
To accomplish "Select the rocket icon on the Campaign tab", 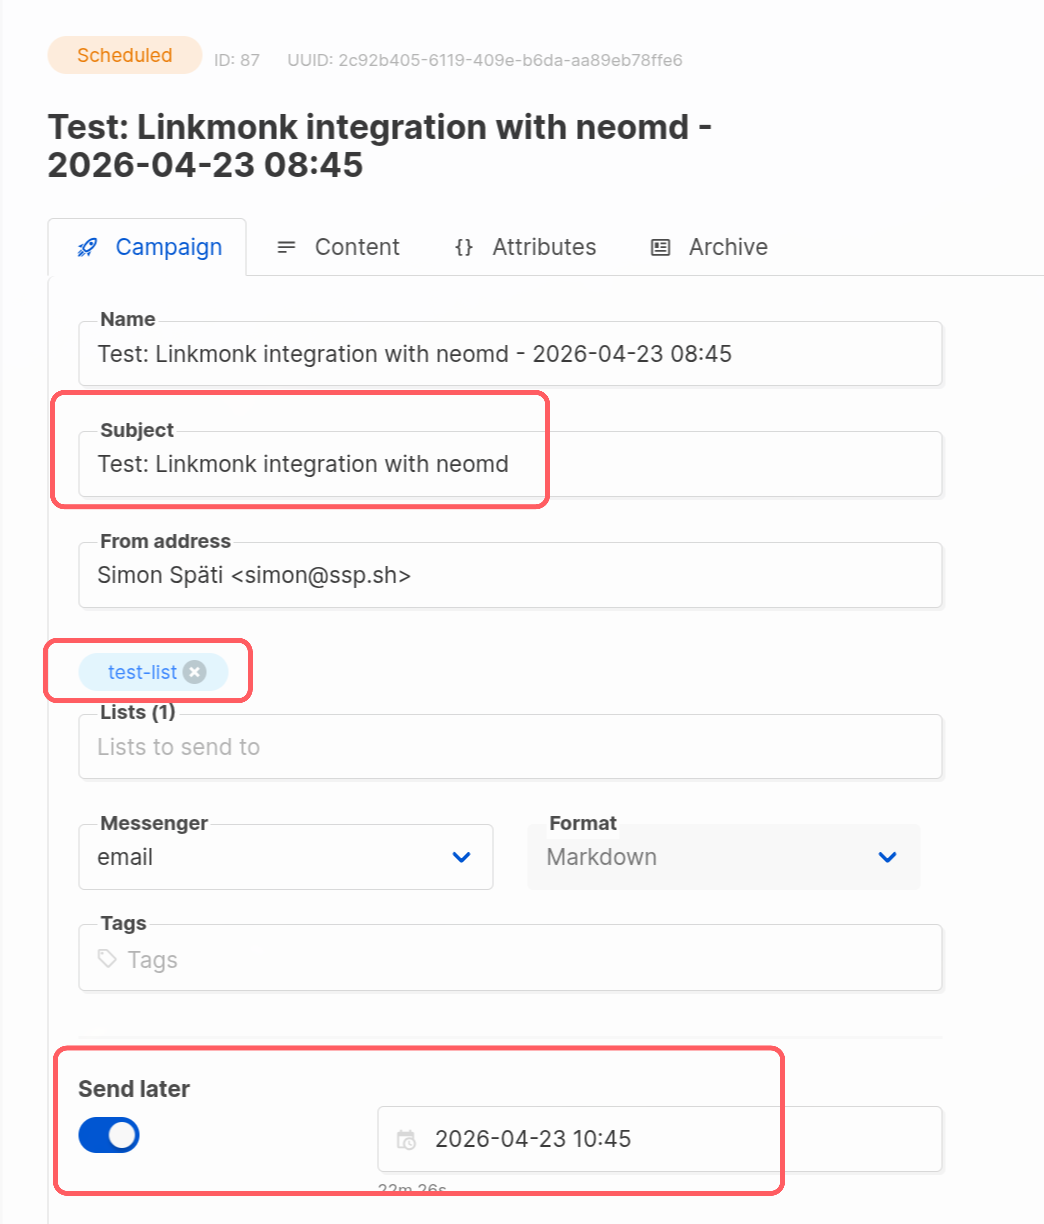I will click(x=86, y=247).
